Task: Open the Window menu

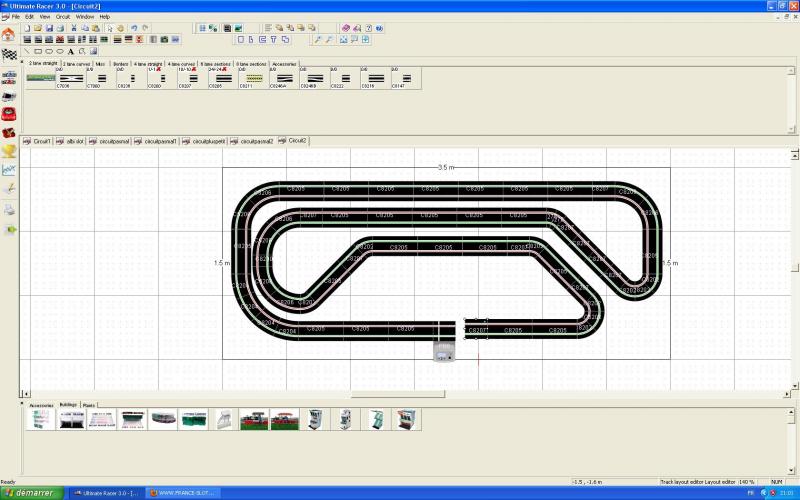Action: pyautogui.click(x=85, y=17)
